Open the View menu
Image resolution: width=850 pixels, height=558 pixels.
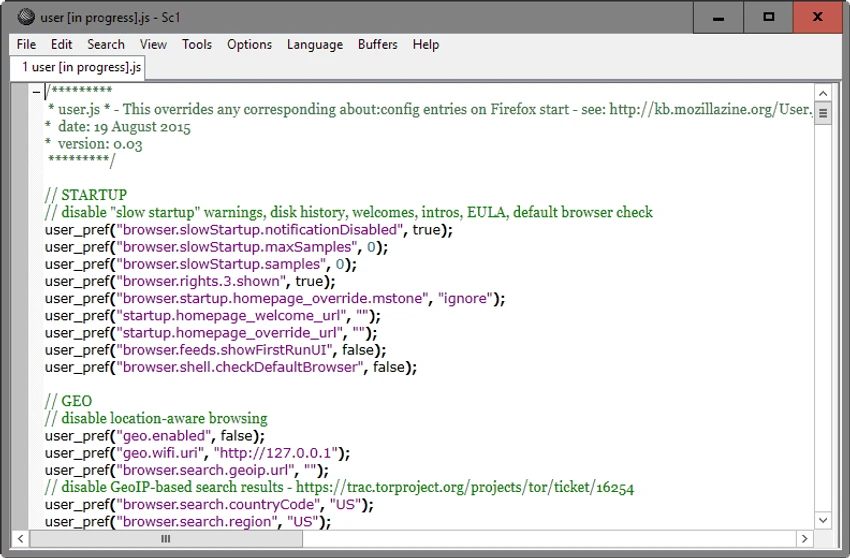tap(153, 44)
